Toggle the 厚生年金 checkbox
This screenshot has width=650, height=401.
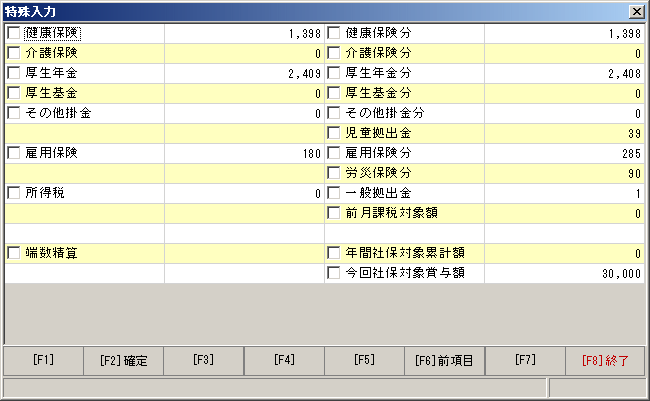tap(14, 73)
